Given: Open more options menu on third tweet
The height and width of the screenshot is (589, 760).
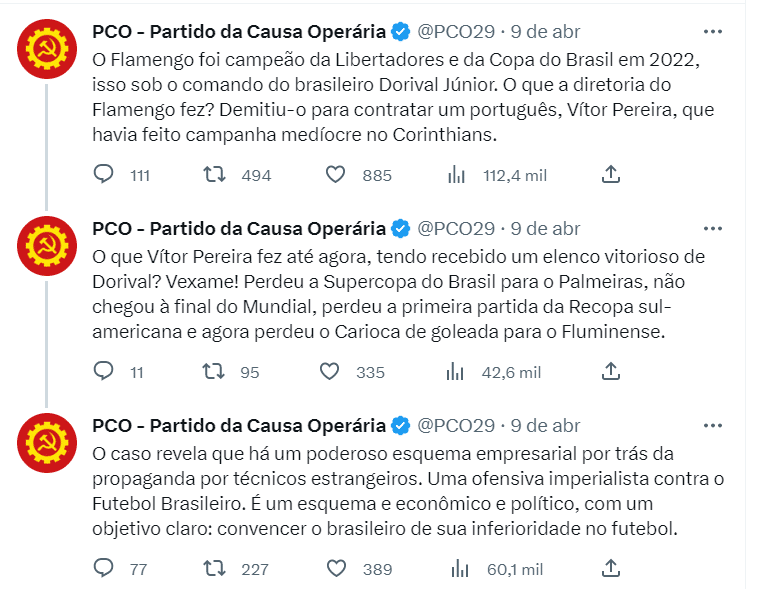Looking at the screenshot, I should tap(712, 426).
